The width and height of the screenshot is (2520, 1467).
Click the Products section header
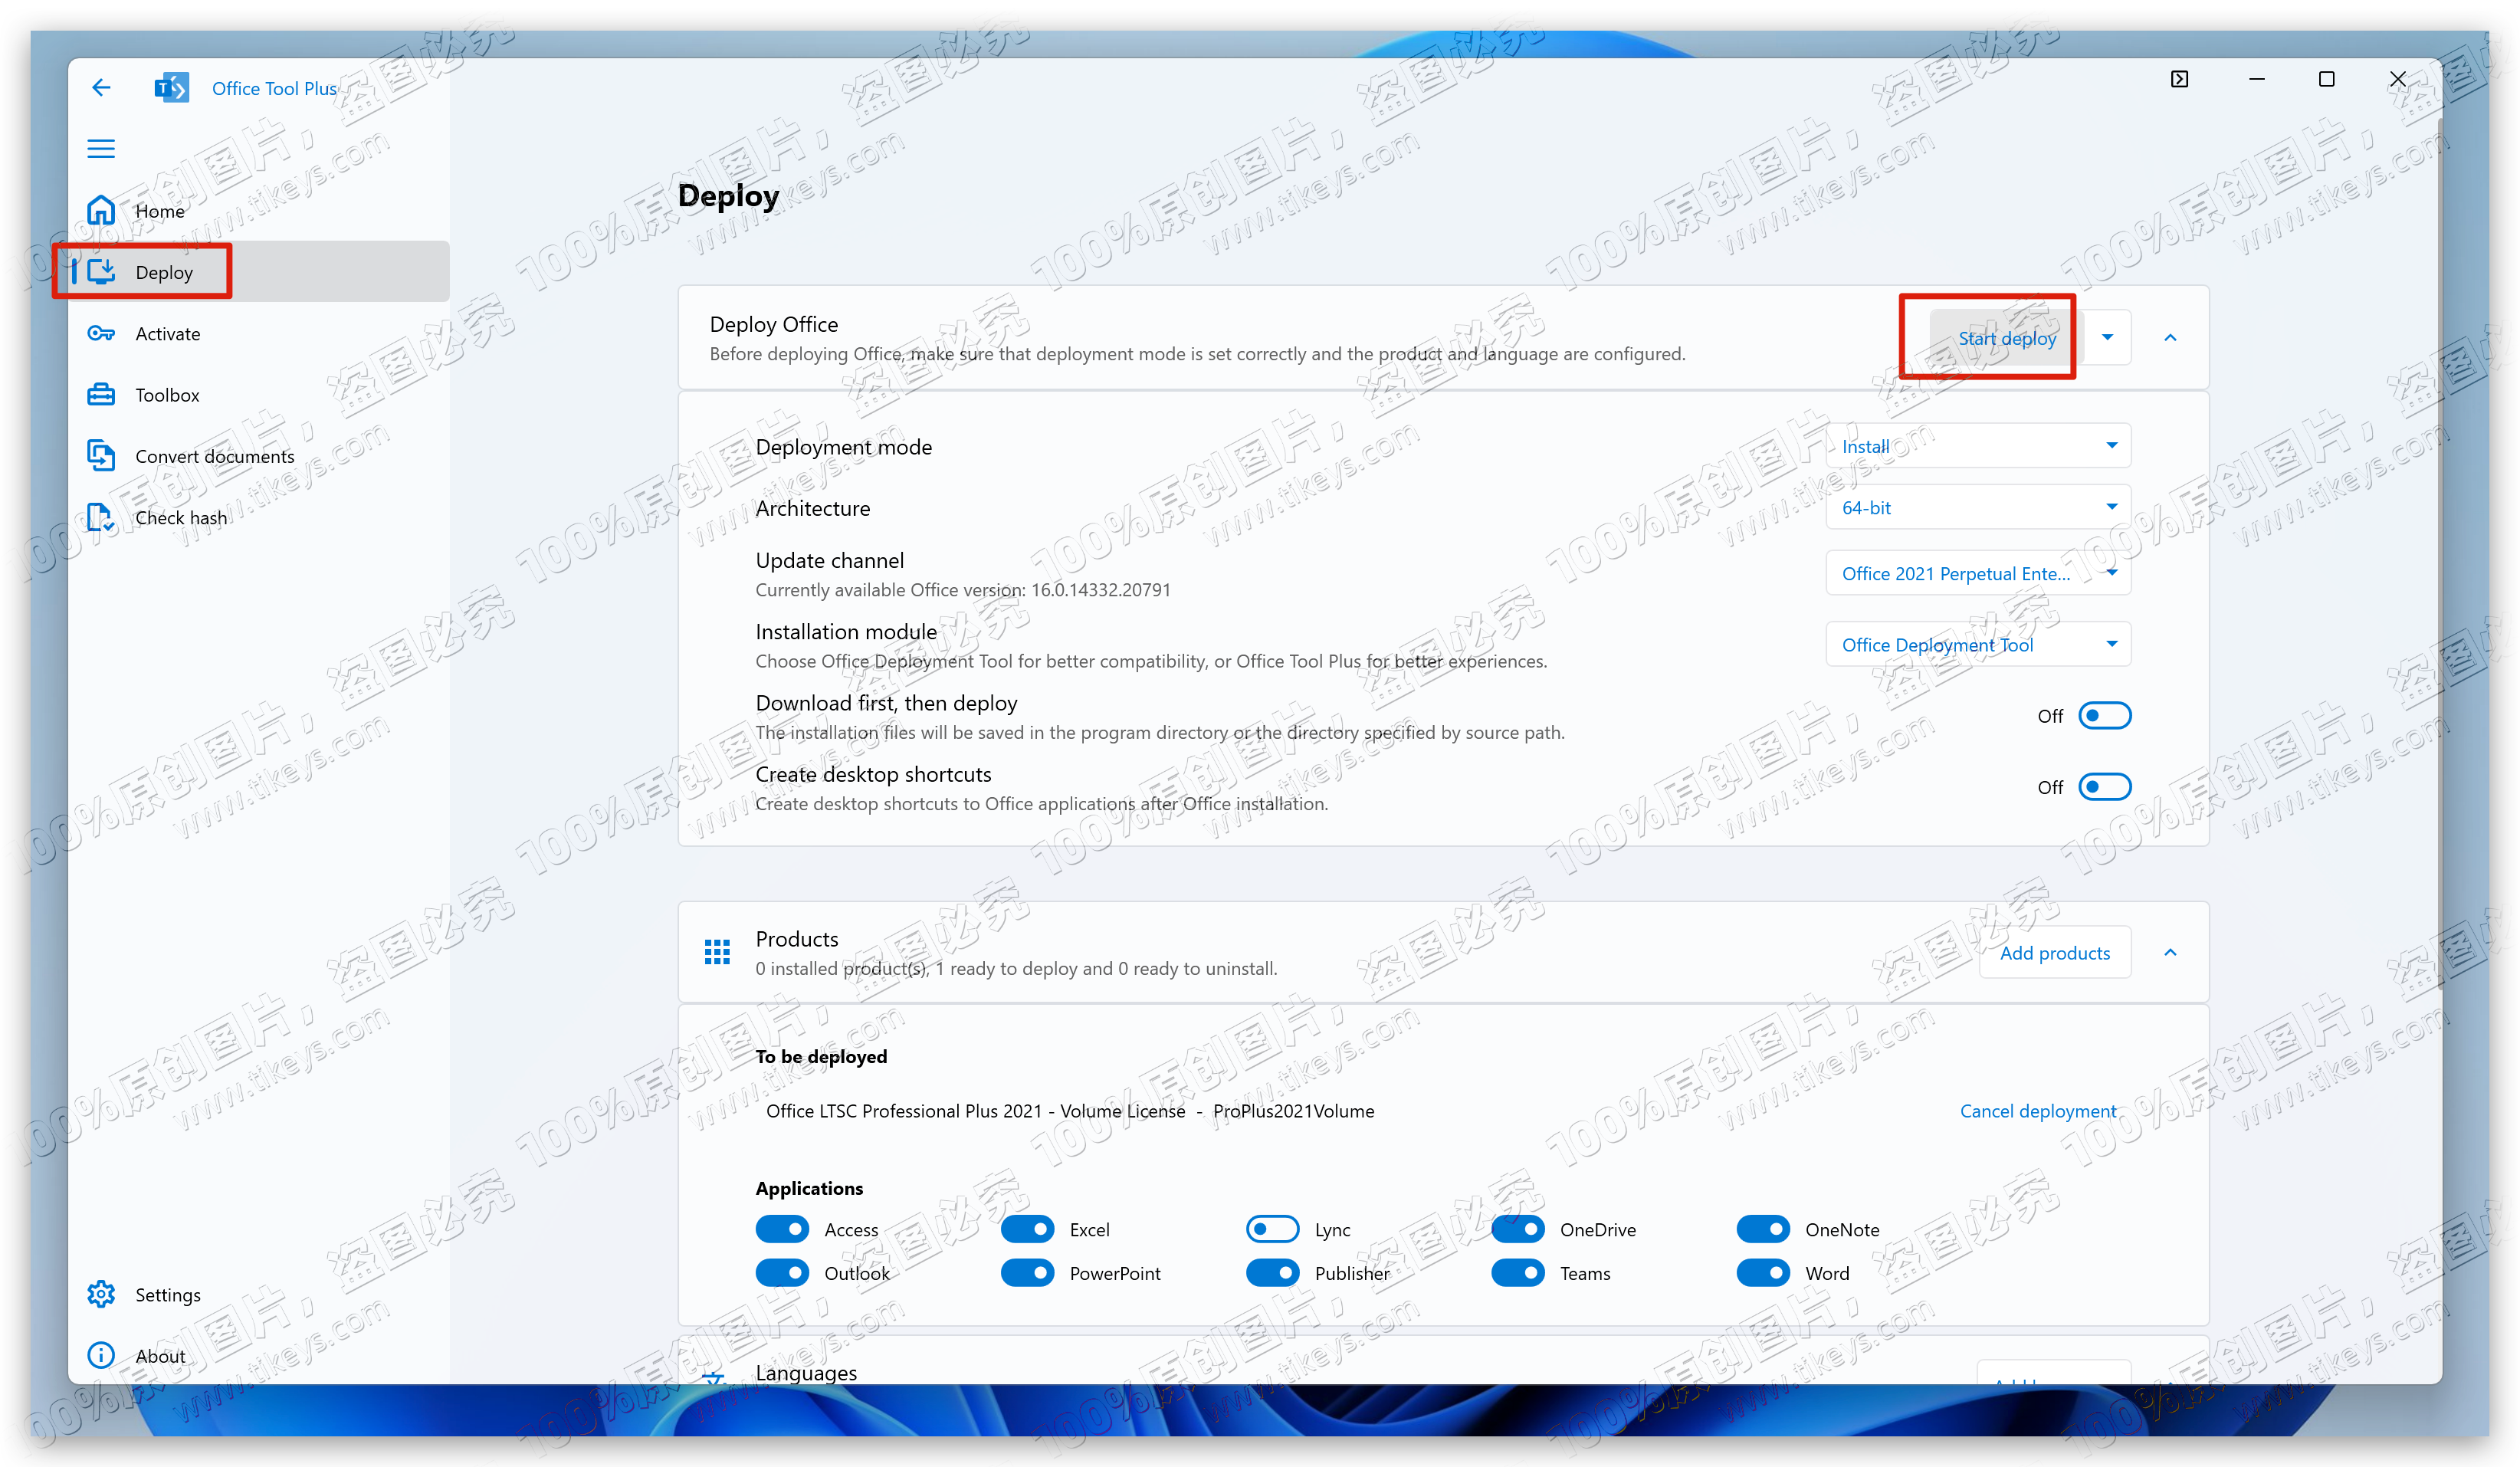(x=1443, y=953)
